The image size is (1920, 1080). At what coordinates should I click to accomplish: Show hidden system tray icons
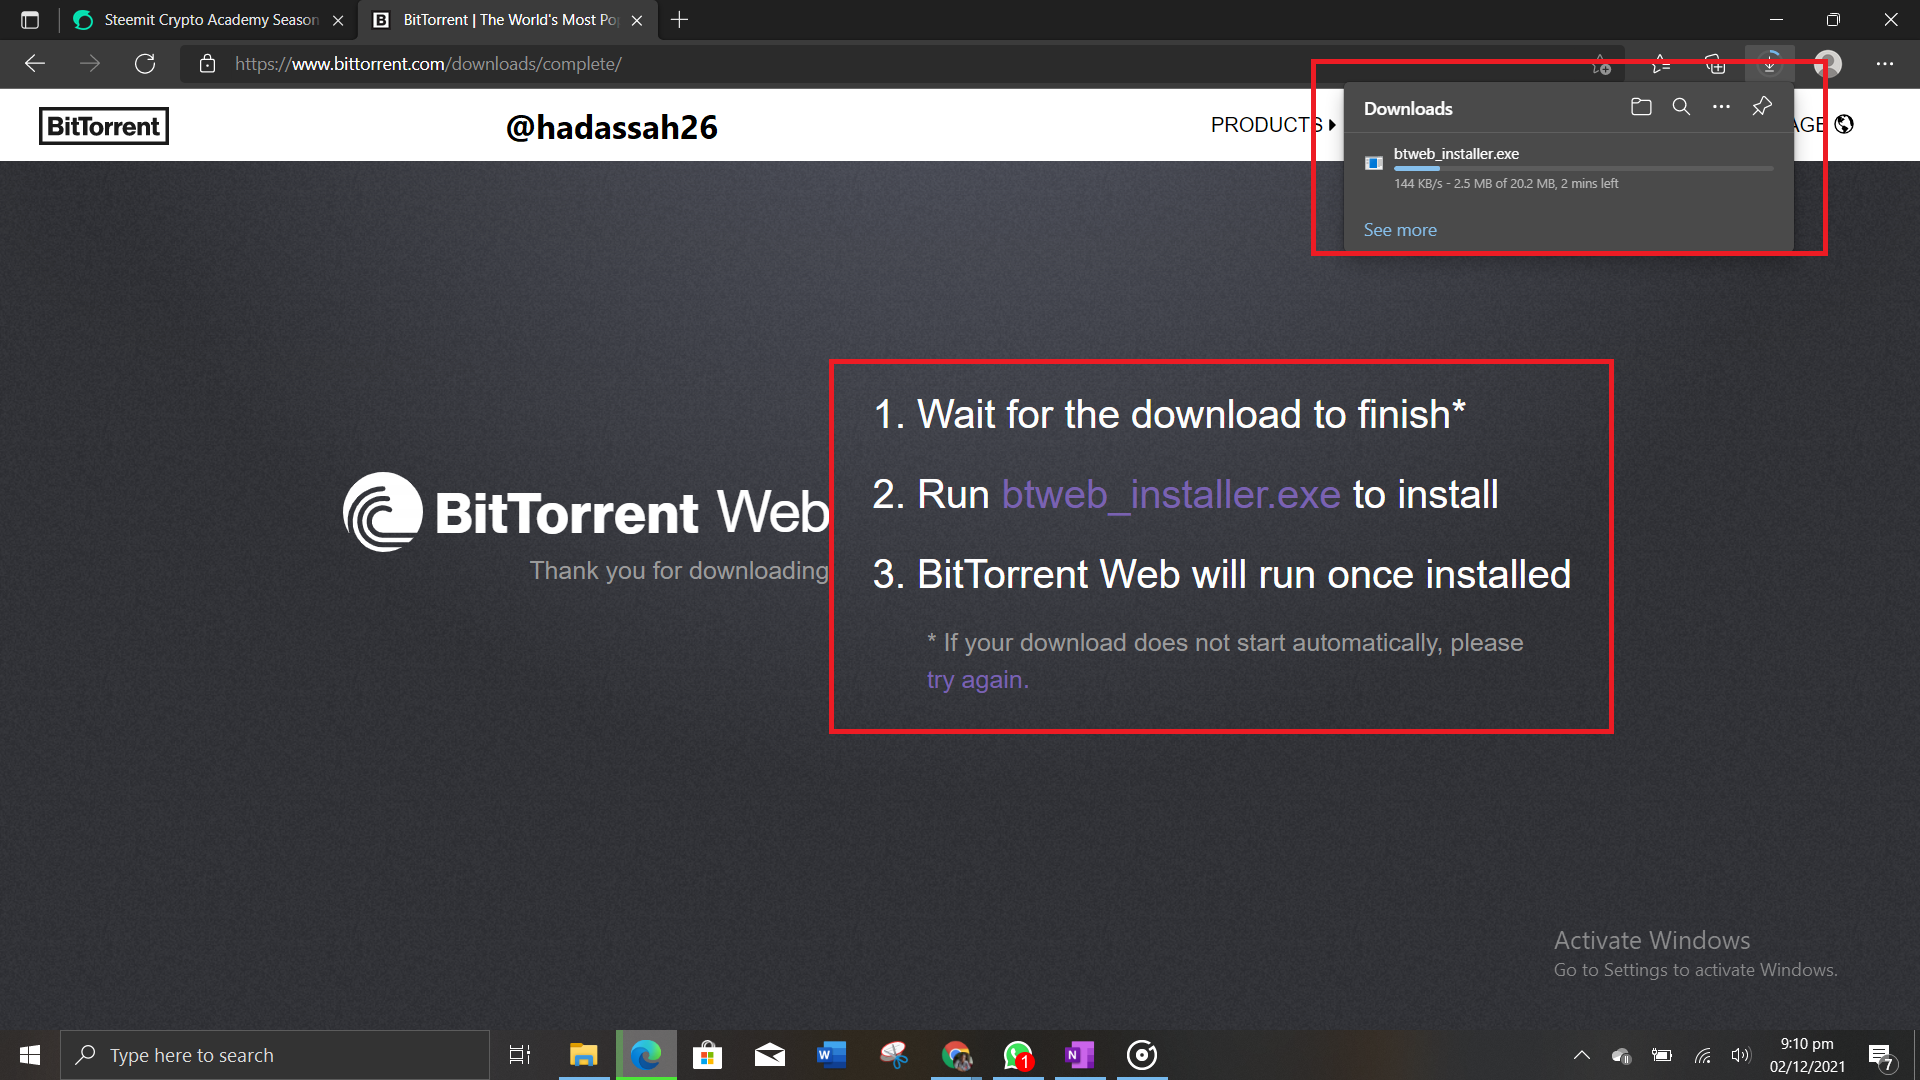(1582, 1055)
